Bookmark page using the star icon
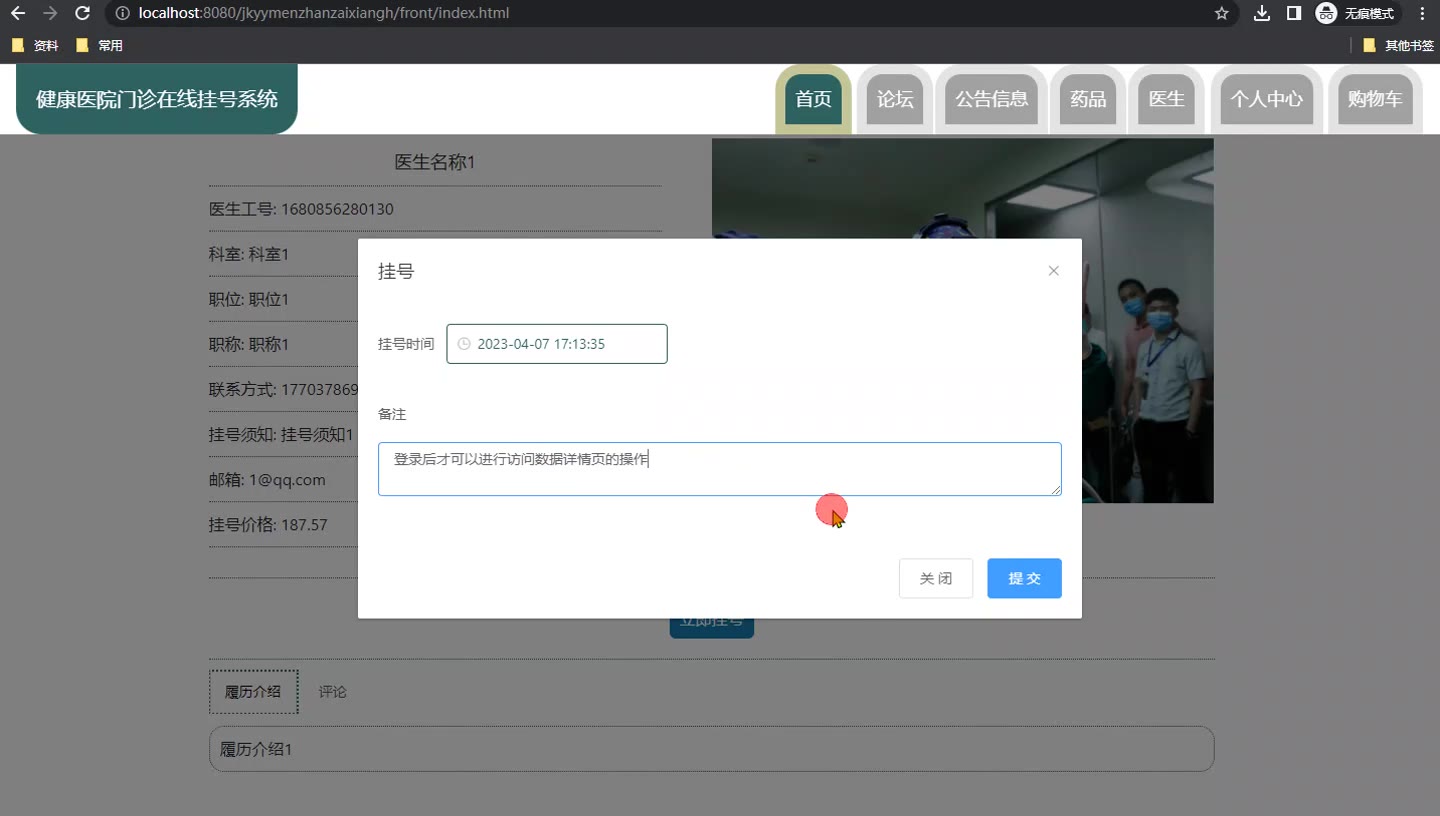This screenshot has height=816, width=1440. click(x=1221, y=13)
